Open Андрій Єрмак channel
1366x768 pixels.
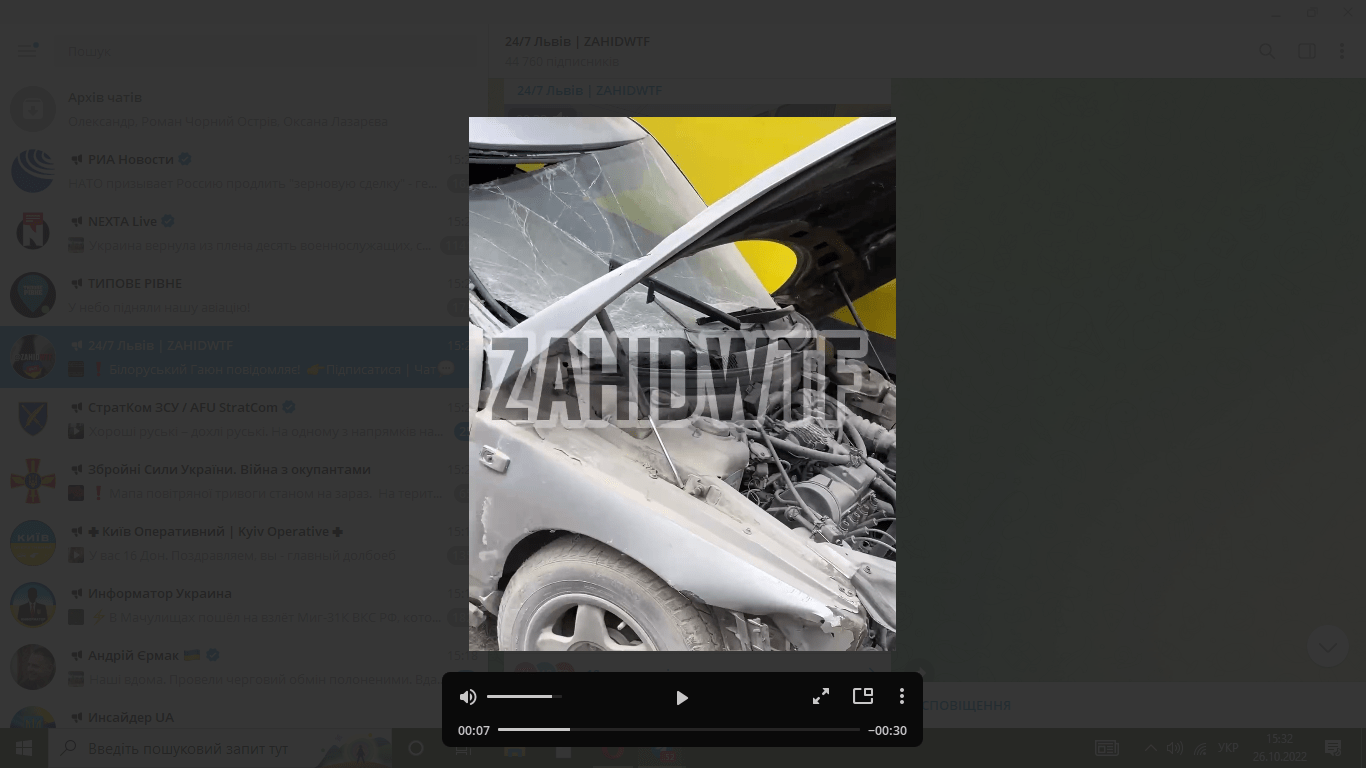click(x=244, y=667)
